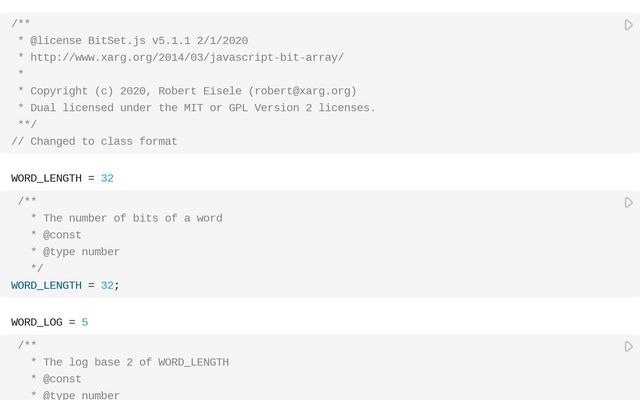
Task: Select the WORD_LENGTH name in the output result
Action: [46, 178]
